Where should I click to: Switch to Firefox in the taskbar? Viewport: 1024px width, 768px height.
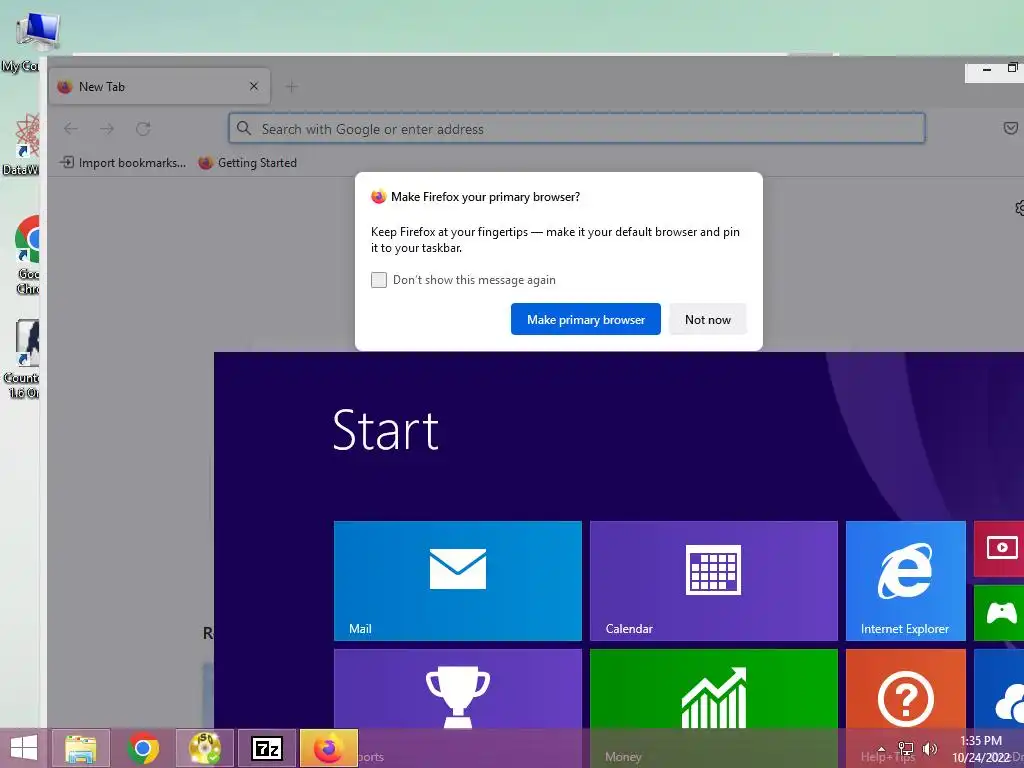pyautogui.click(x=328, y=748)
